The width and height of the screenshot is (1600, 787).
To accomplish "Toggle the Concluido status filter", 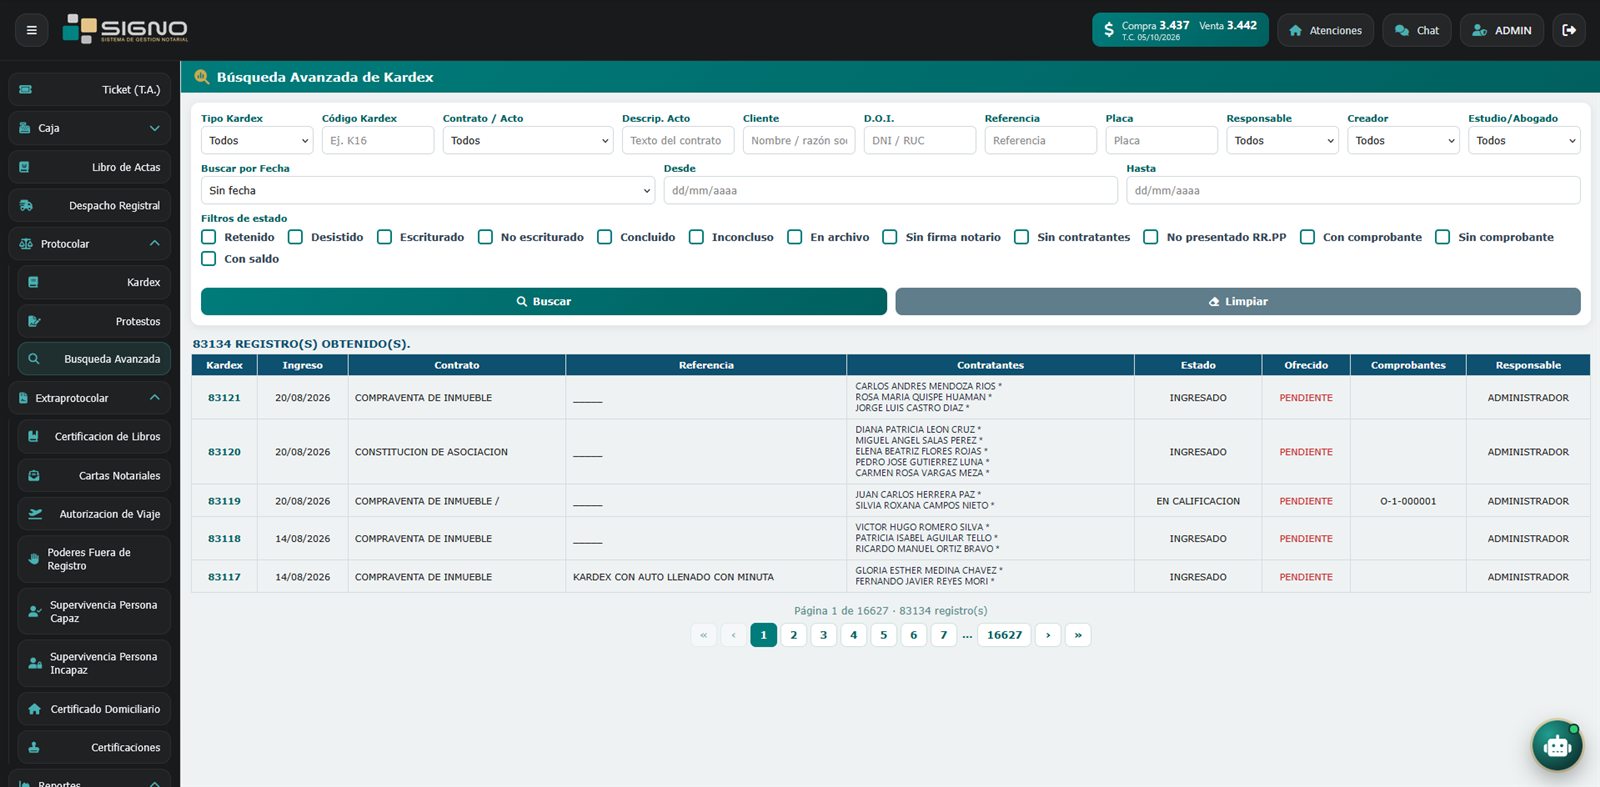I will [604, 237].
